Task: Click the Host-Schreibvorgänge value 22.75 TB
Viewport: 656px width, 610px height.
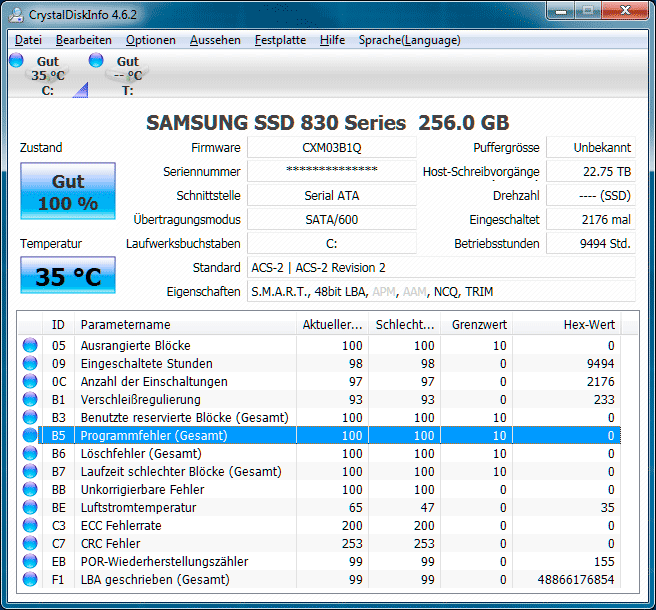Action: pos(591,172)
